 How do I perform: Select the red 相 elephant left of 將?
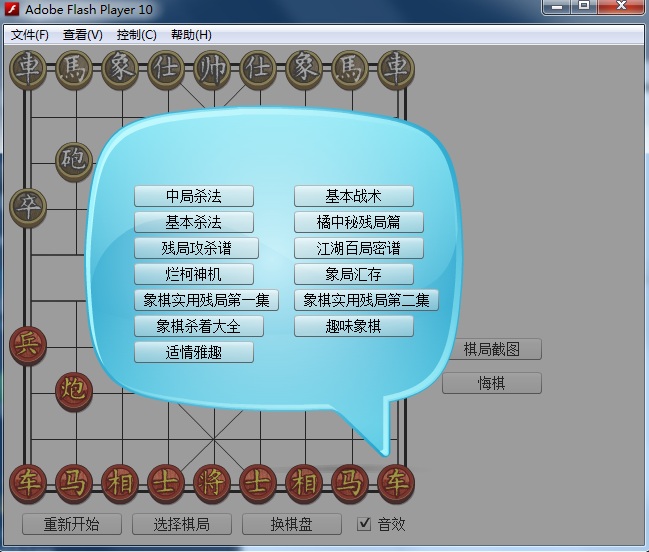point(120,484)
